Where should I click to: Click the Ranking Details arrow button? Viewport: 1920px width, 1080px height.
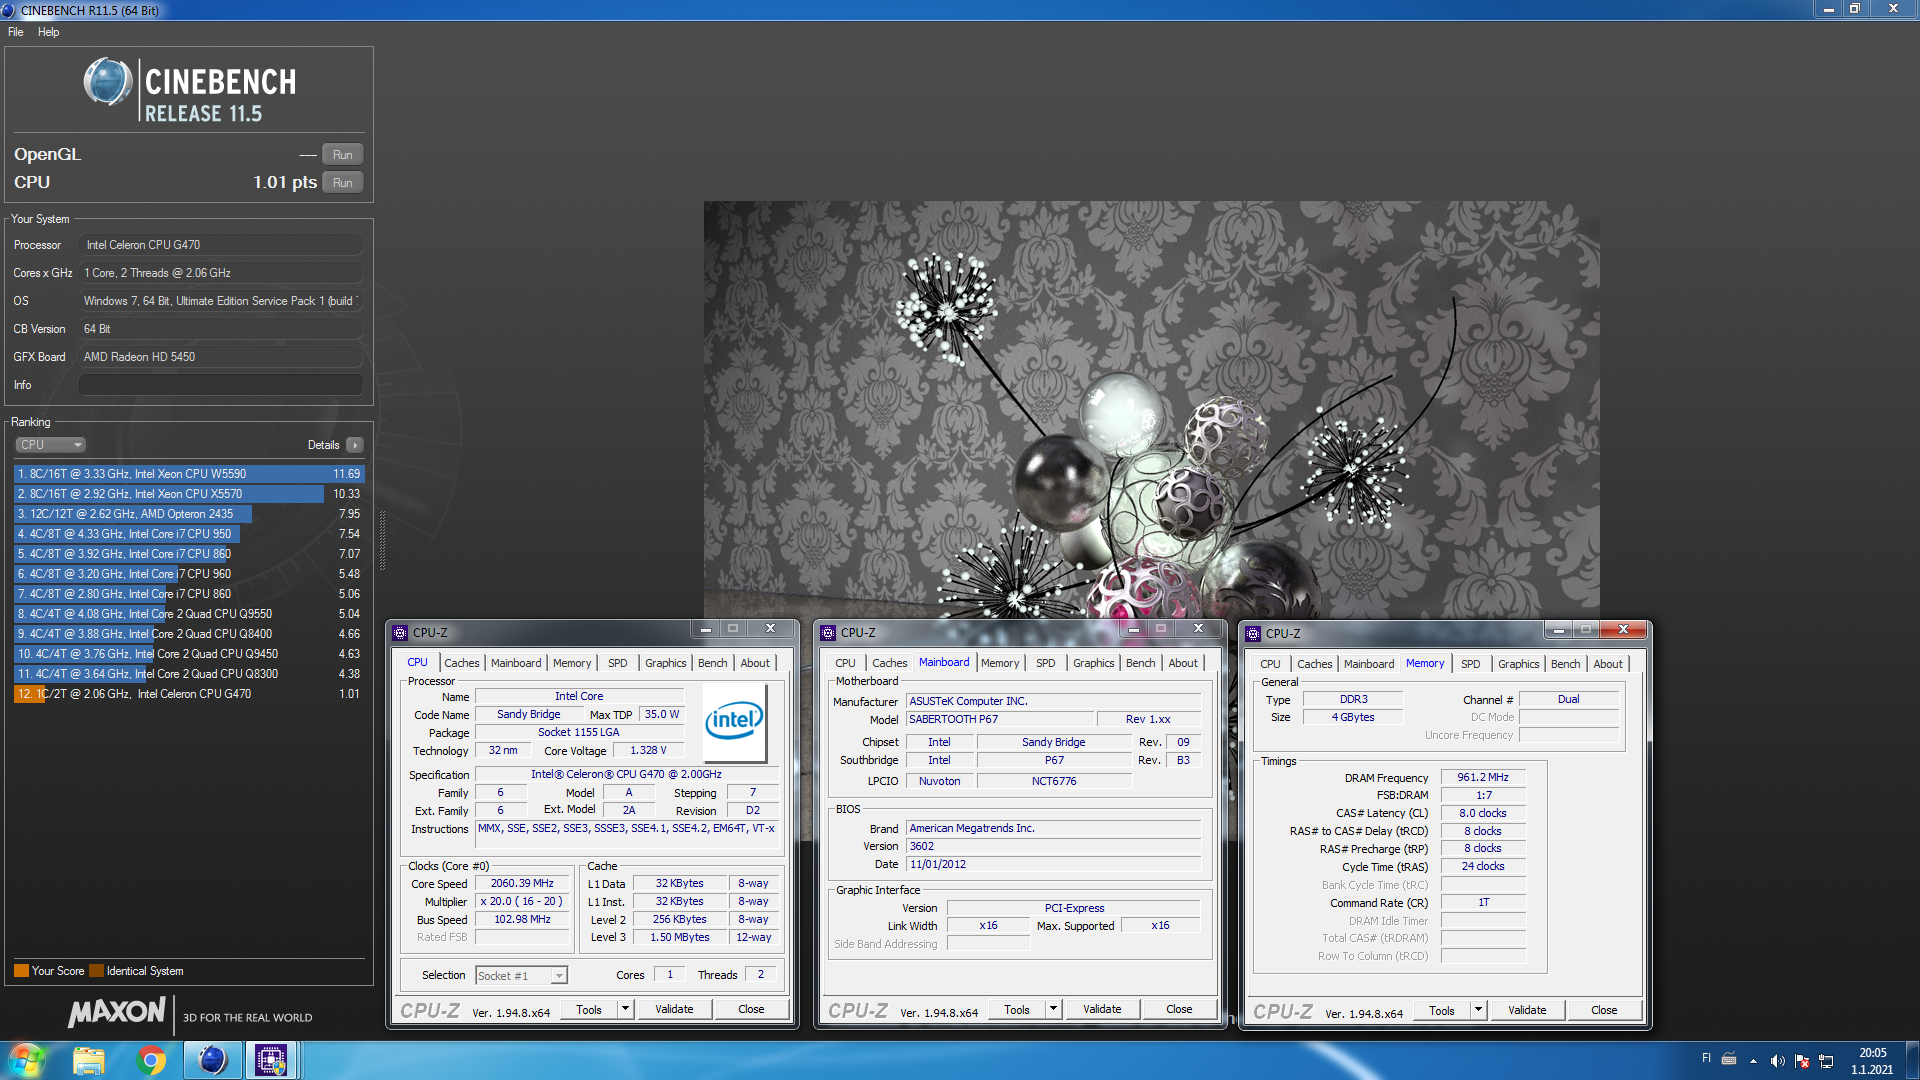[355, 445]
